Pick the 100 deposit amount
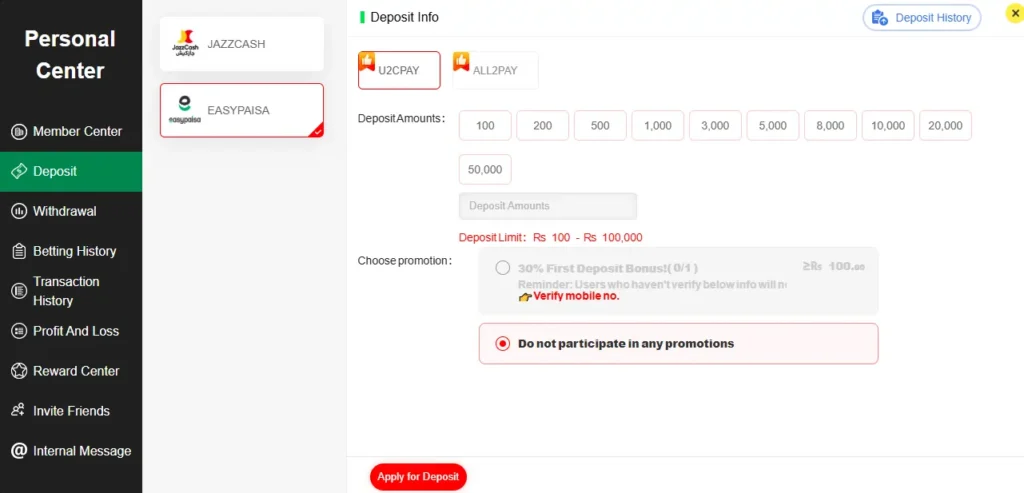 (485, 125)
